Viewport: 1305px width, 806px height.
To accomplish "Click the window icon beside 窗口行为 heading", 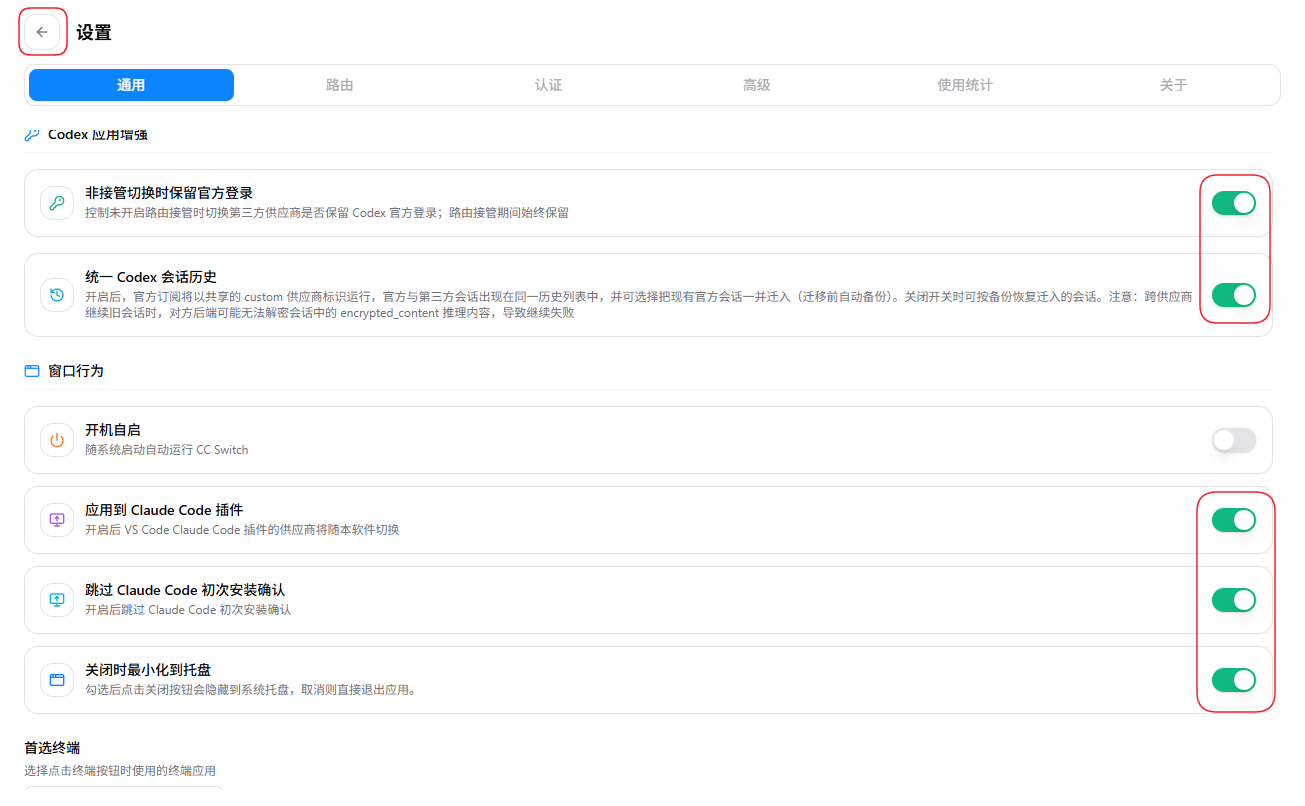I will pyautogui.click(x=32, y=371).
